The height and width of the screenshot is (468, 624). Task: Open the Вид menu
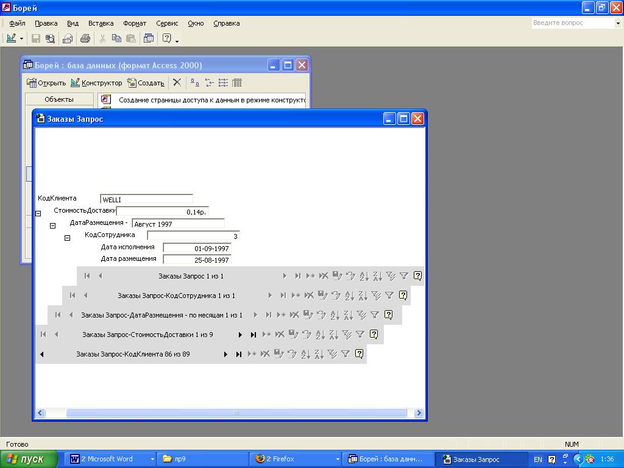click(72, 23)
